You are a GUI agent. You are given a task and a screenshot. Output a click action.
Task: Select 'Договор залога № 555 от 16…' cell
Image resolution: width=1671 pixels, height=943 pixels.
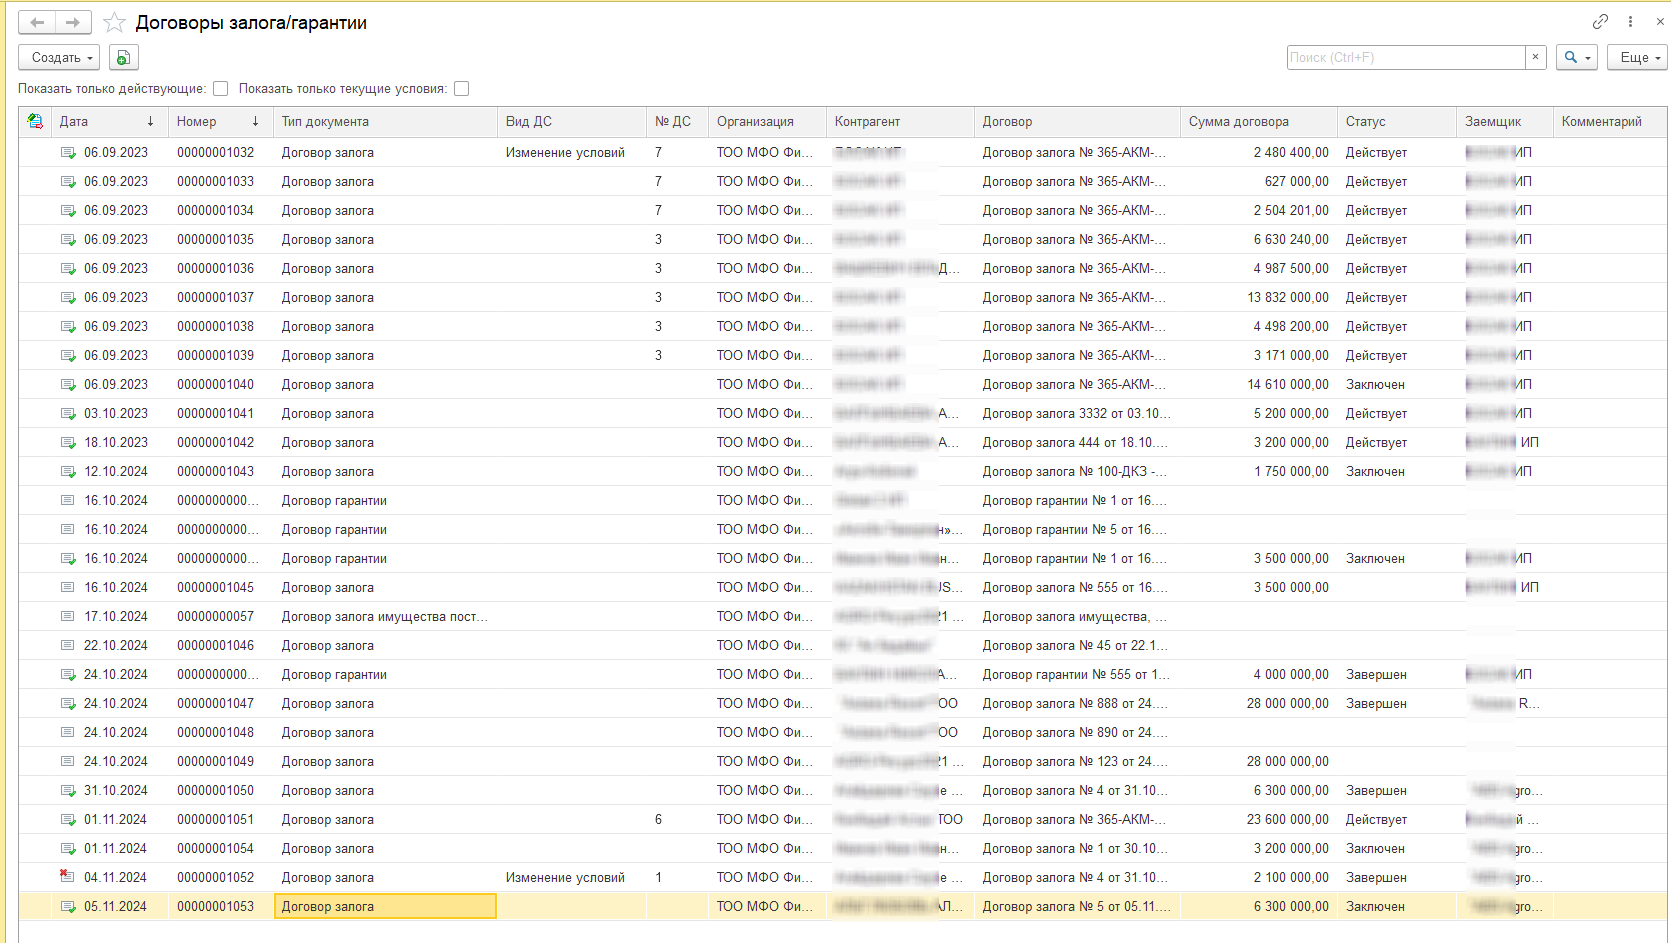pyautogui.click(x=1077, y=587)
